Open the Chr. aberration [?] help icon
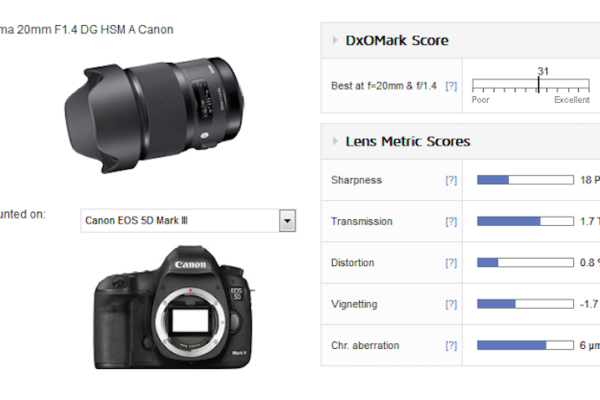 451,346
